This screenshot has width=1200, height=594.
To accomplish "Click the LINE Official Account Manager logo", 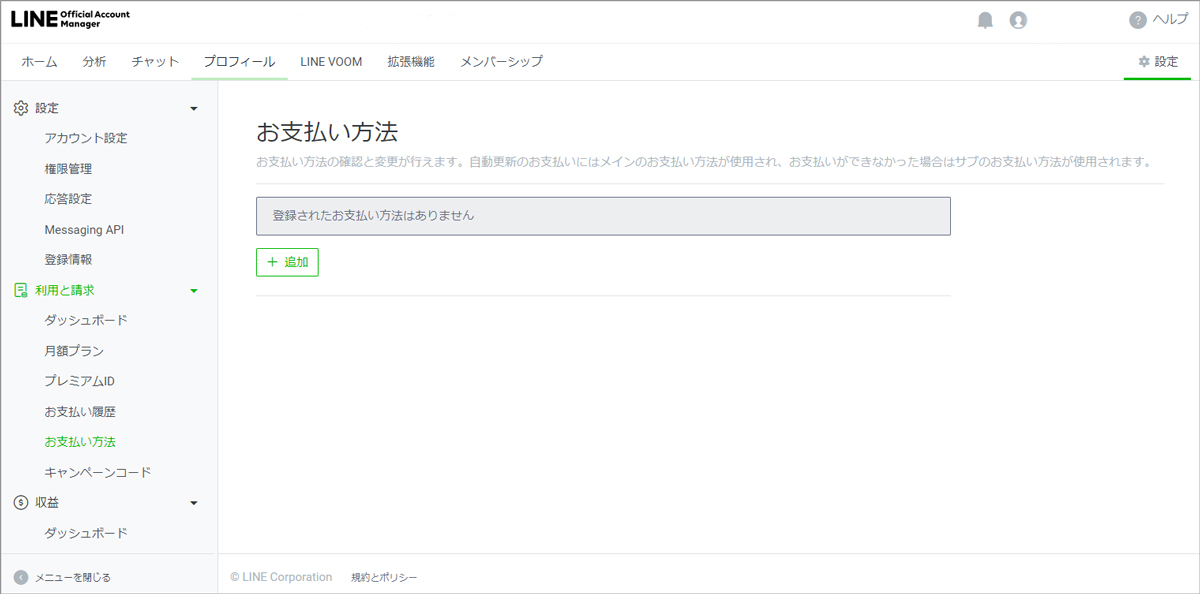I will point(70,20).
